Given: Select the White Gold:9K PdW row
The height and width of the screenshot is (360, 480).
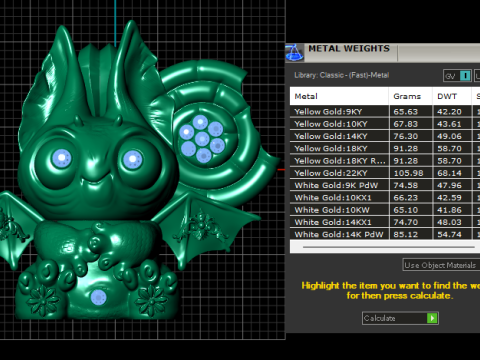Looking at the screenshot, I should [385, 185].
